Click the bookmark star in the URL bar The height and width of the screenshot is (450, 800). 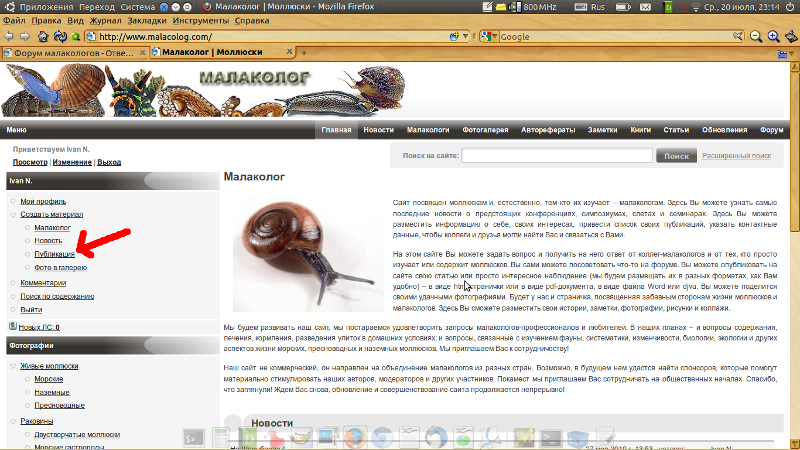[456, 37]
